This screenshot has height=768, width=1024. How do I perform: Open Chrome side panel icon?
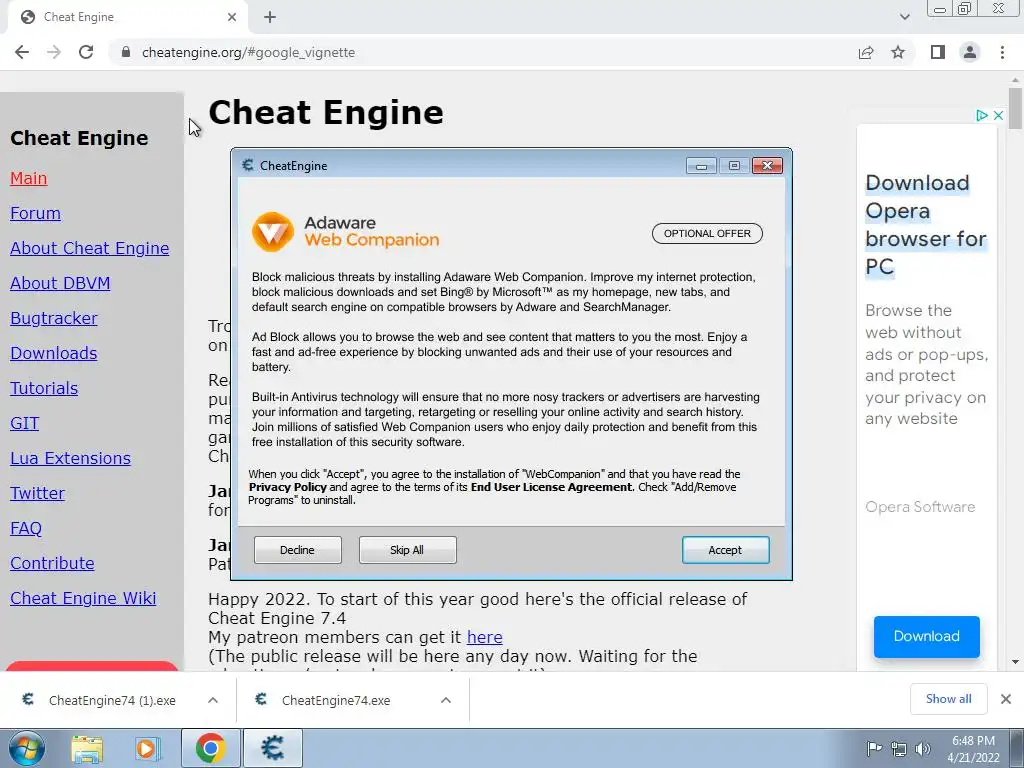click(x=937, y=52)
